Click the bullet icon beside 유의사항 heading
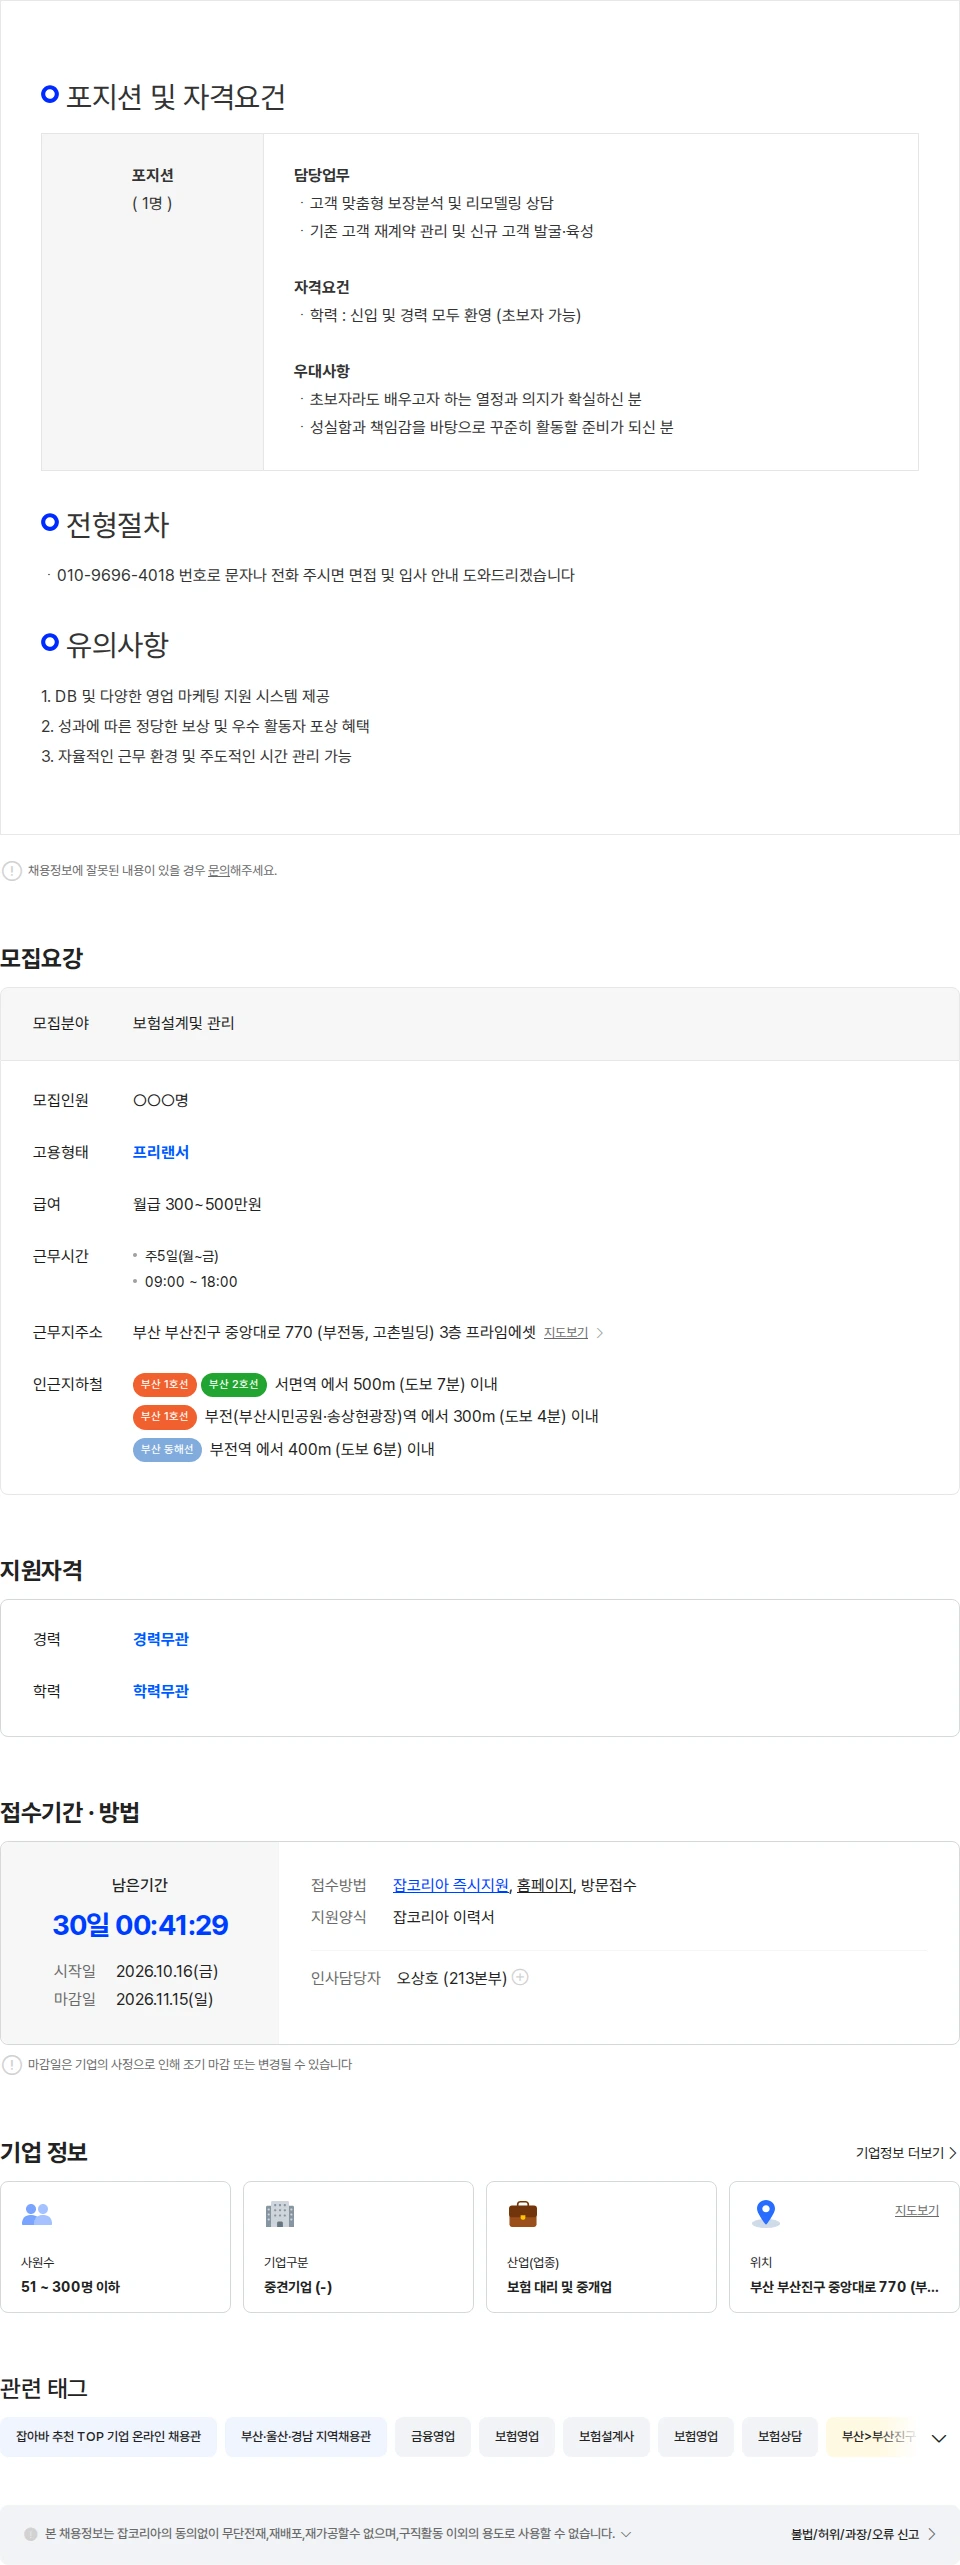 click(x=50, y=642)
